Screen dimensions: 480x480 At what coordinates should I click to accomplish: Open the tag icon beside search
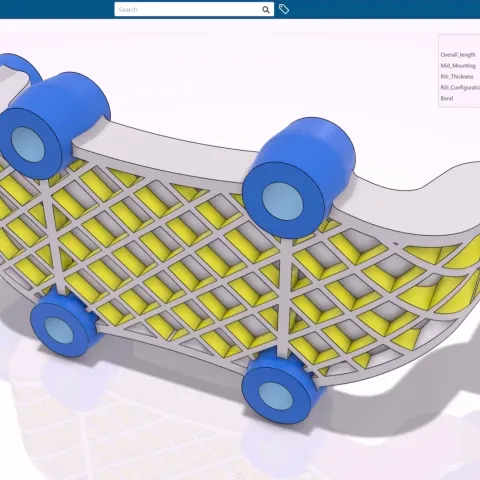click(x=284, y=9)
